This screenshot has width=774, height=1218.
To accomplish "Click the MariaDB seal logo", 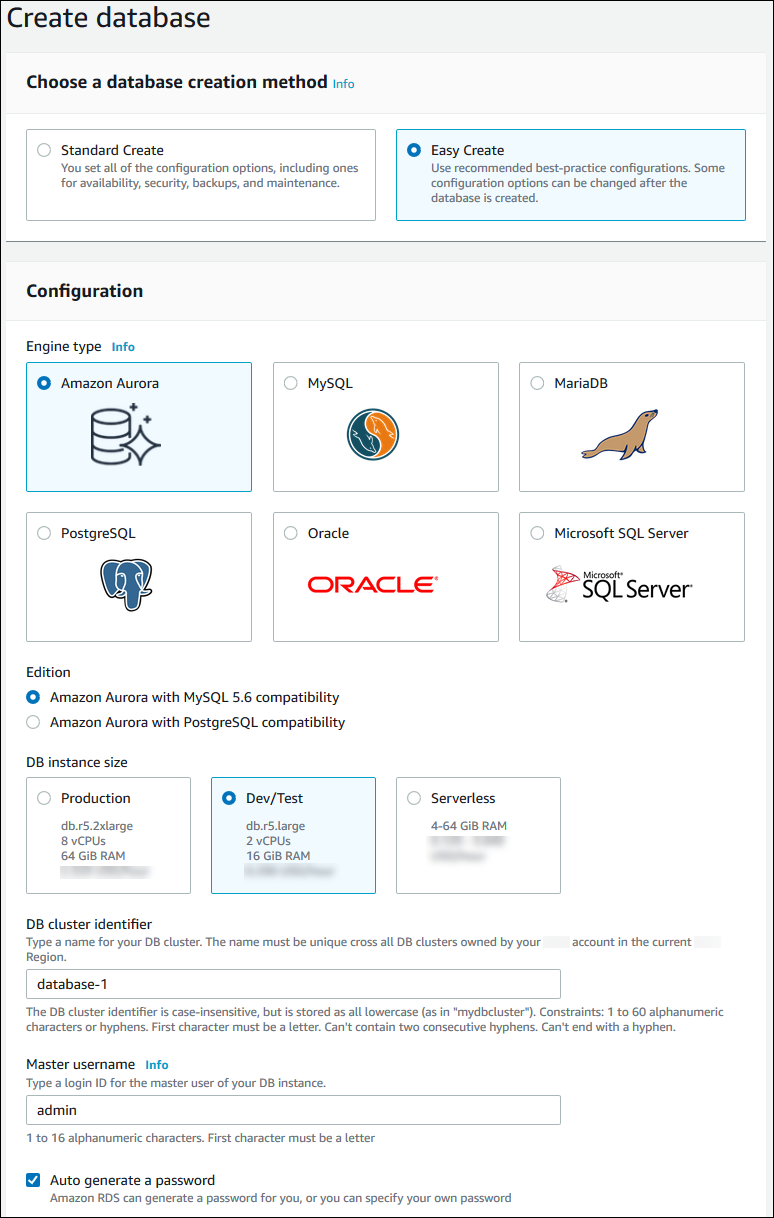I will pyautogui.click(x=620, y=435).
